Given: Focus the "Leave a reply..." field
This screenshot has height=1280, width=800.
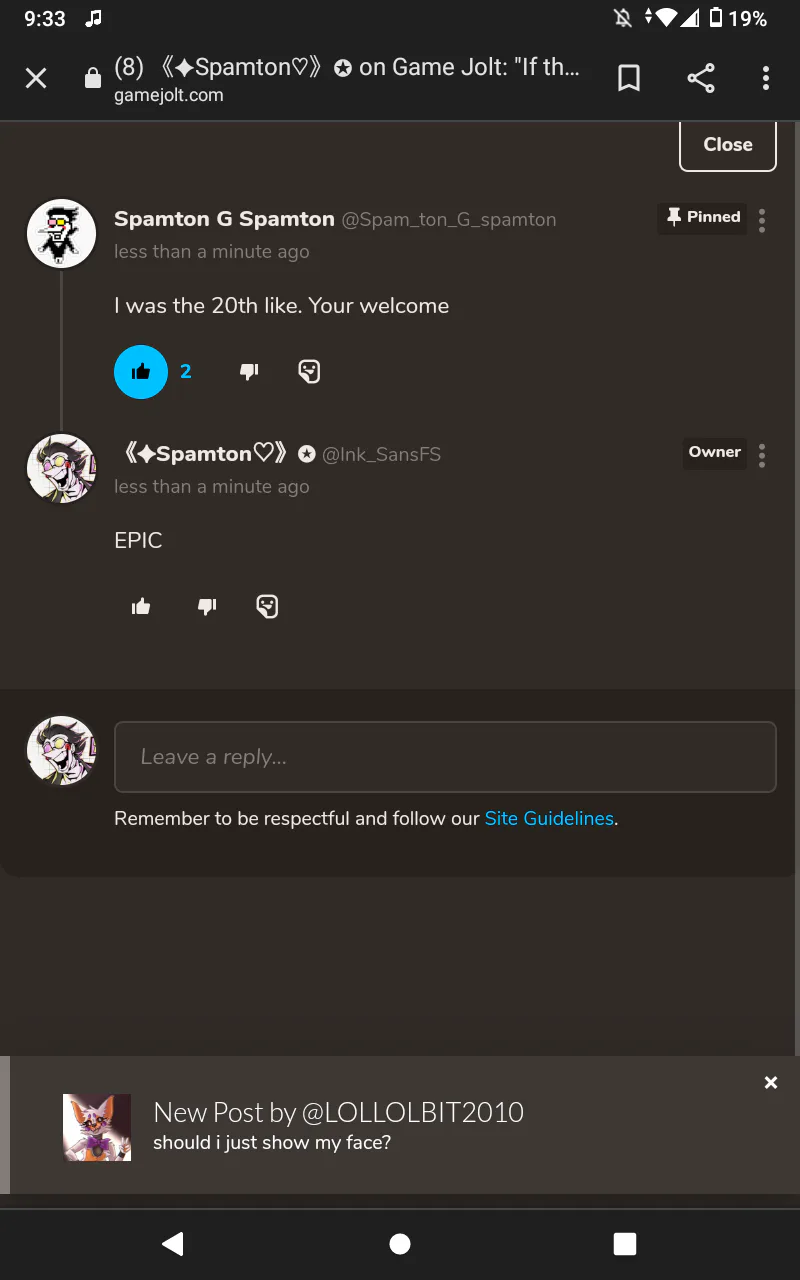Looking at the screenshot, I should pyautogui.click(x=445, y=757).
